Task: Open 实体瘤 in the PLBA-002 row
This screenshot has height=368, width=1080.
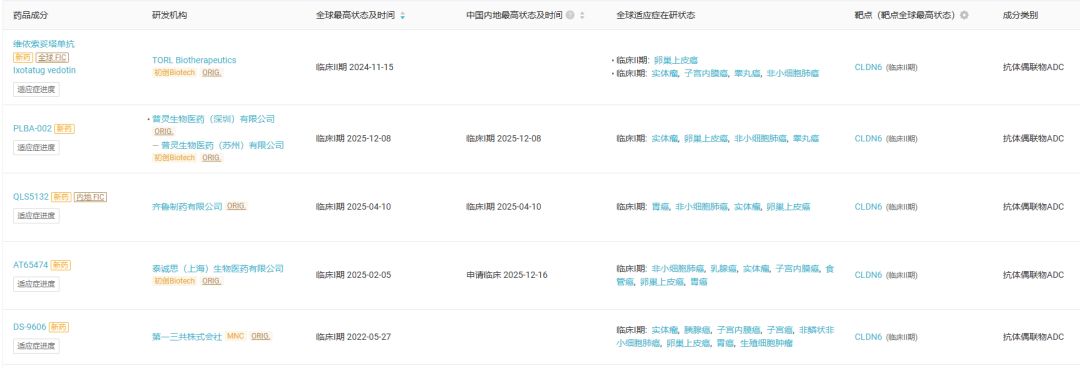Action: [x=665, y=139]
